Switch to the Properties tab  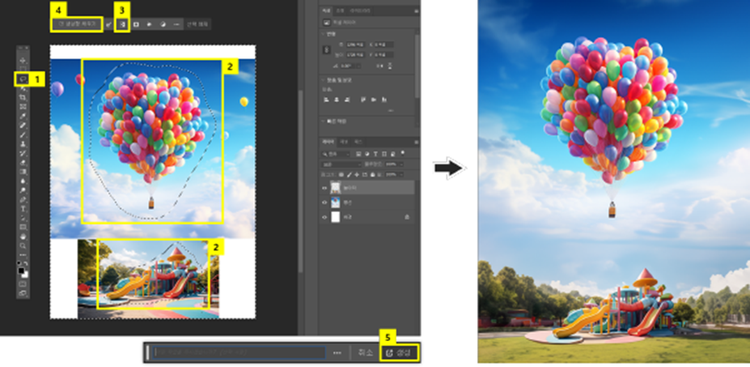pos(326,11)
